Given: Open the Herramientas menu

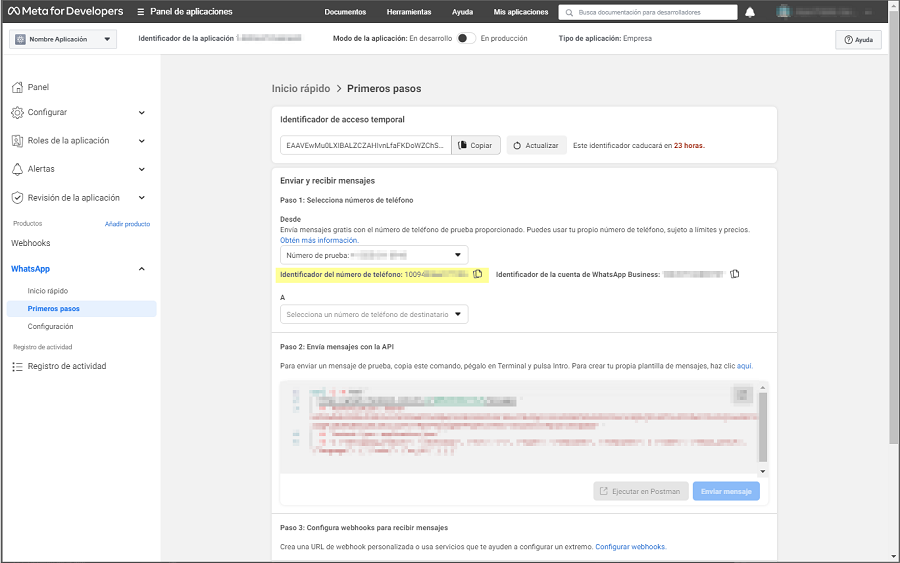Looking at the screenshot, I should point(409,12).
